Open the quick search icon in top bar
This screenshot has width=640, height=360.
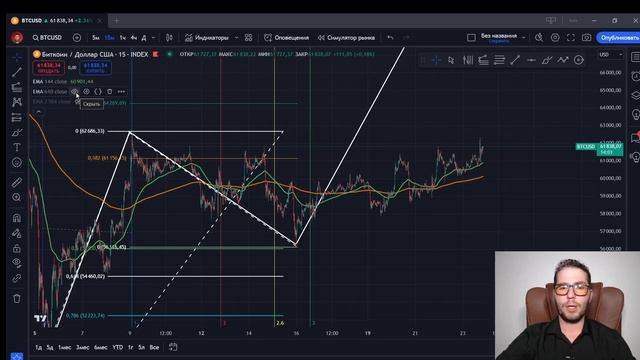coord(539,38)
